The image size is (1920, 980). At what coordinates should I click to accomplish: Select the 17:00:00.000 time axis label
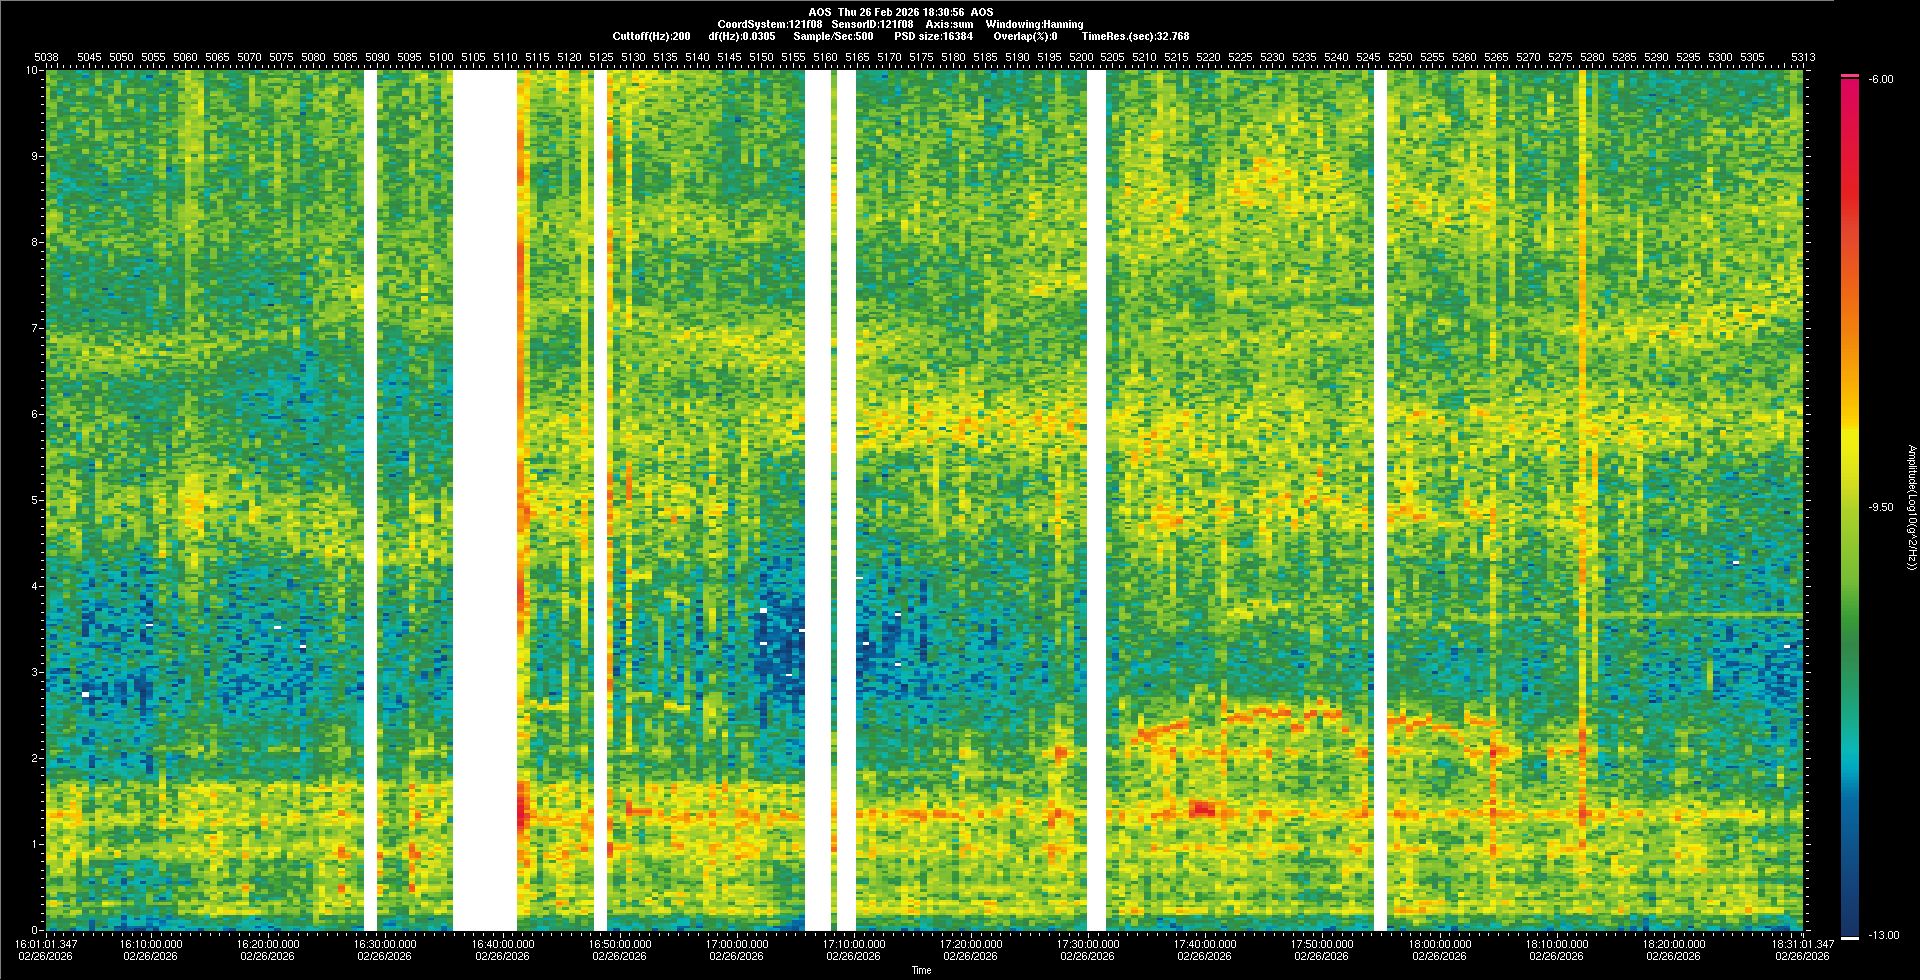tap(737, 943)
